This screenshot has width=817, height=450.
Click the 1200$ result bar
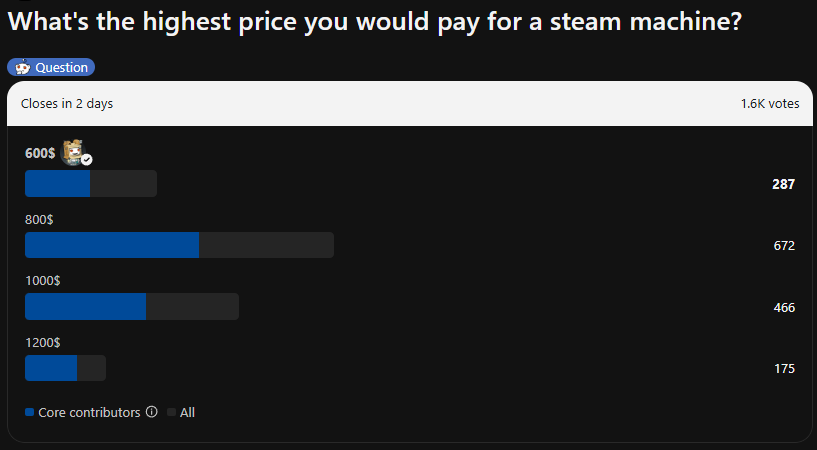coord(66,368)
